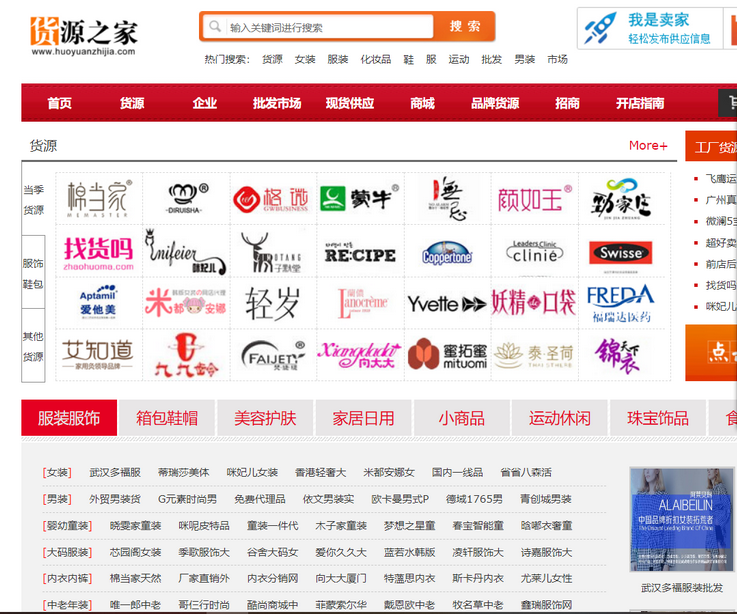This screenshot has width=737, height=614.
Task: Open the RE:CIPE brand logo
Action: click(x=360, y=251)
